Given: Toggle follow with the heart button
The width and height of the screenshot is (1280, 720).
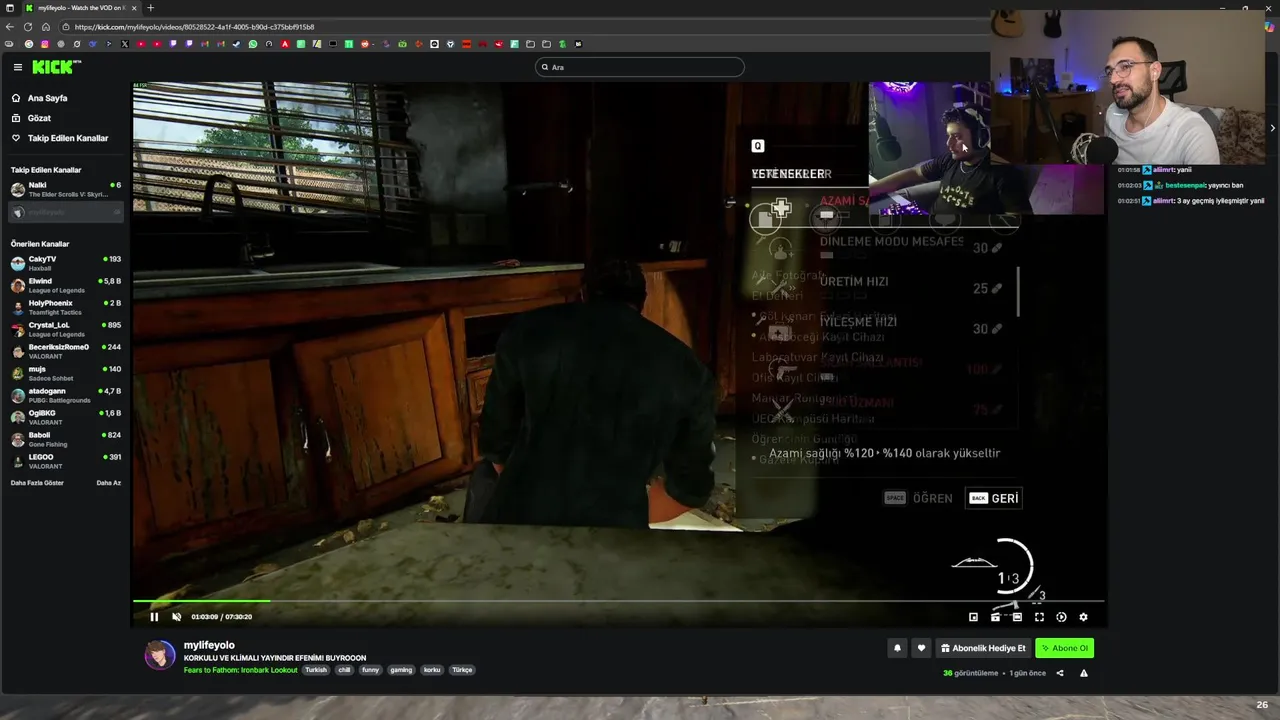Looking at the screenshot, I should coord(922,648).
